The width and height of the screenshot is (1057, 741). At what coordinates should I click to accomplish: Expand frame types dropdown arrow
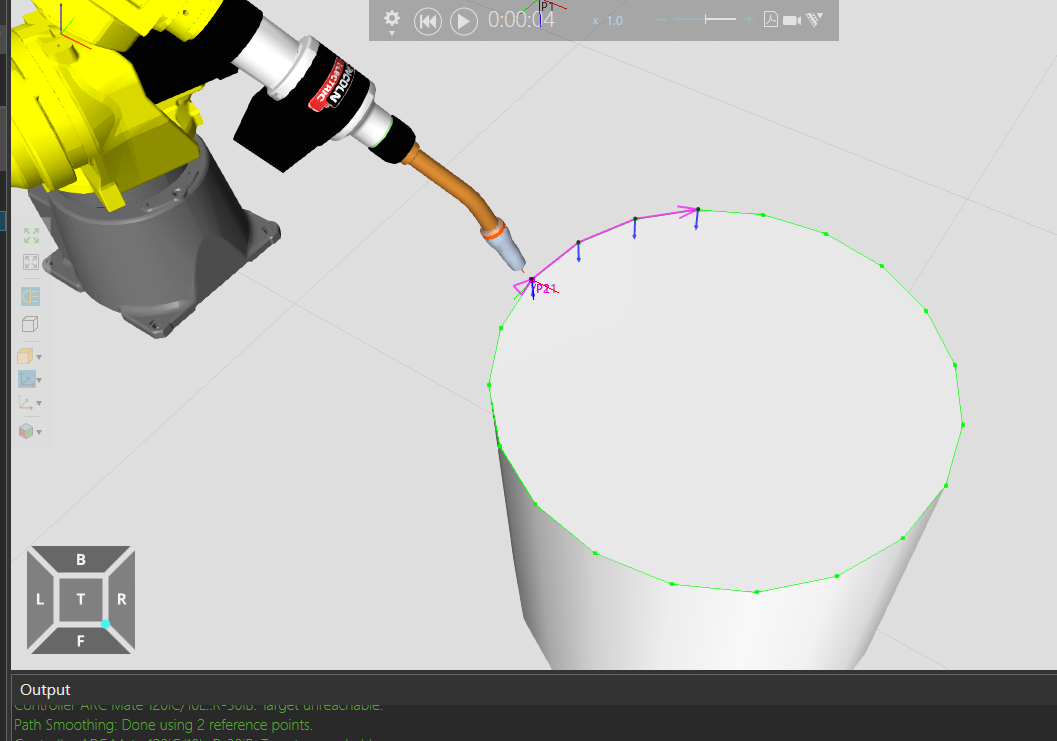point(39,380)
